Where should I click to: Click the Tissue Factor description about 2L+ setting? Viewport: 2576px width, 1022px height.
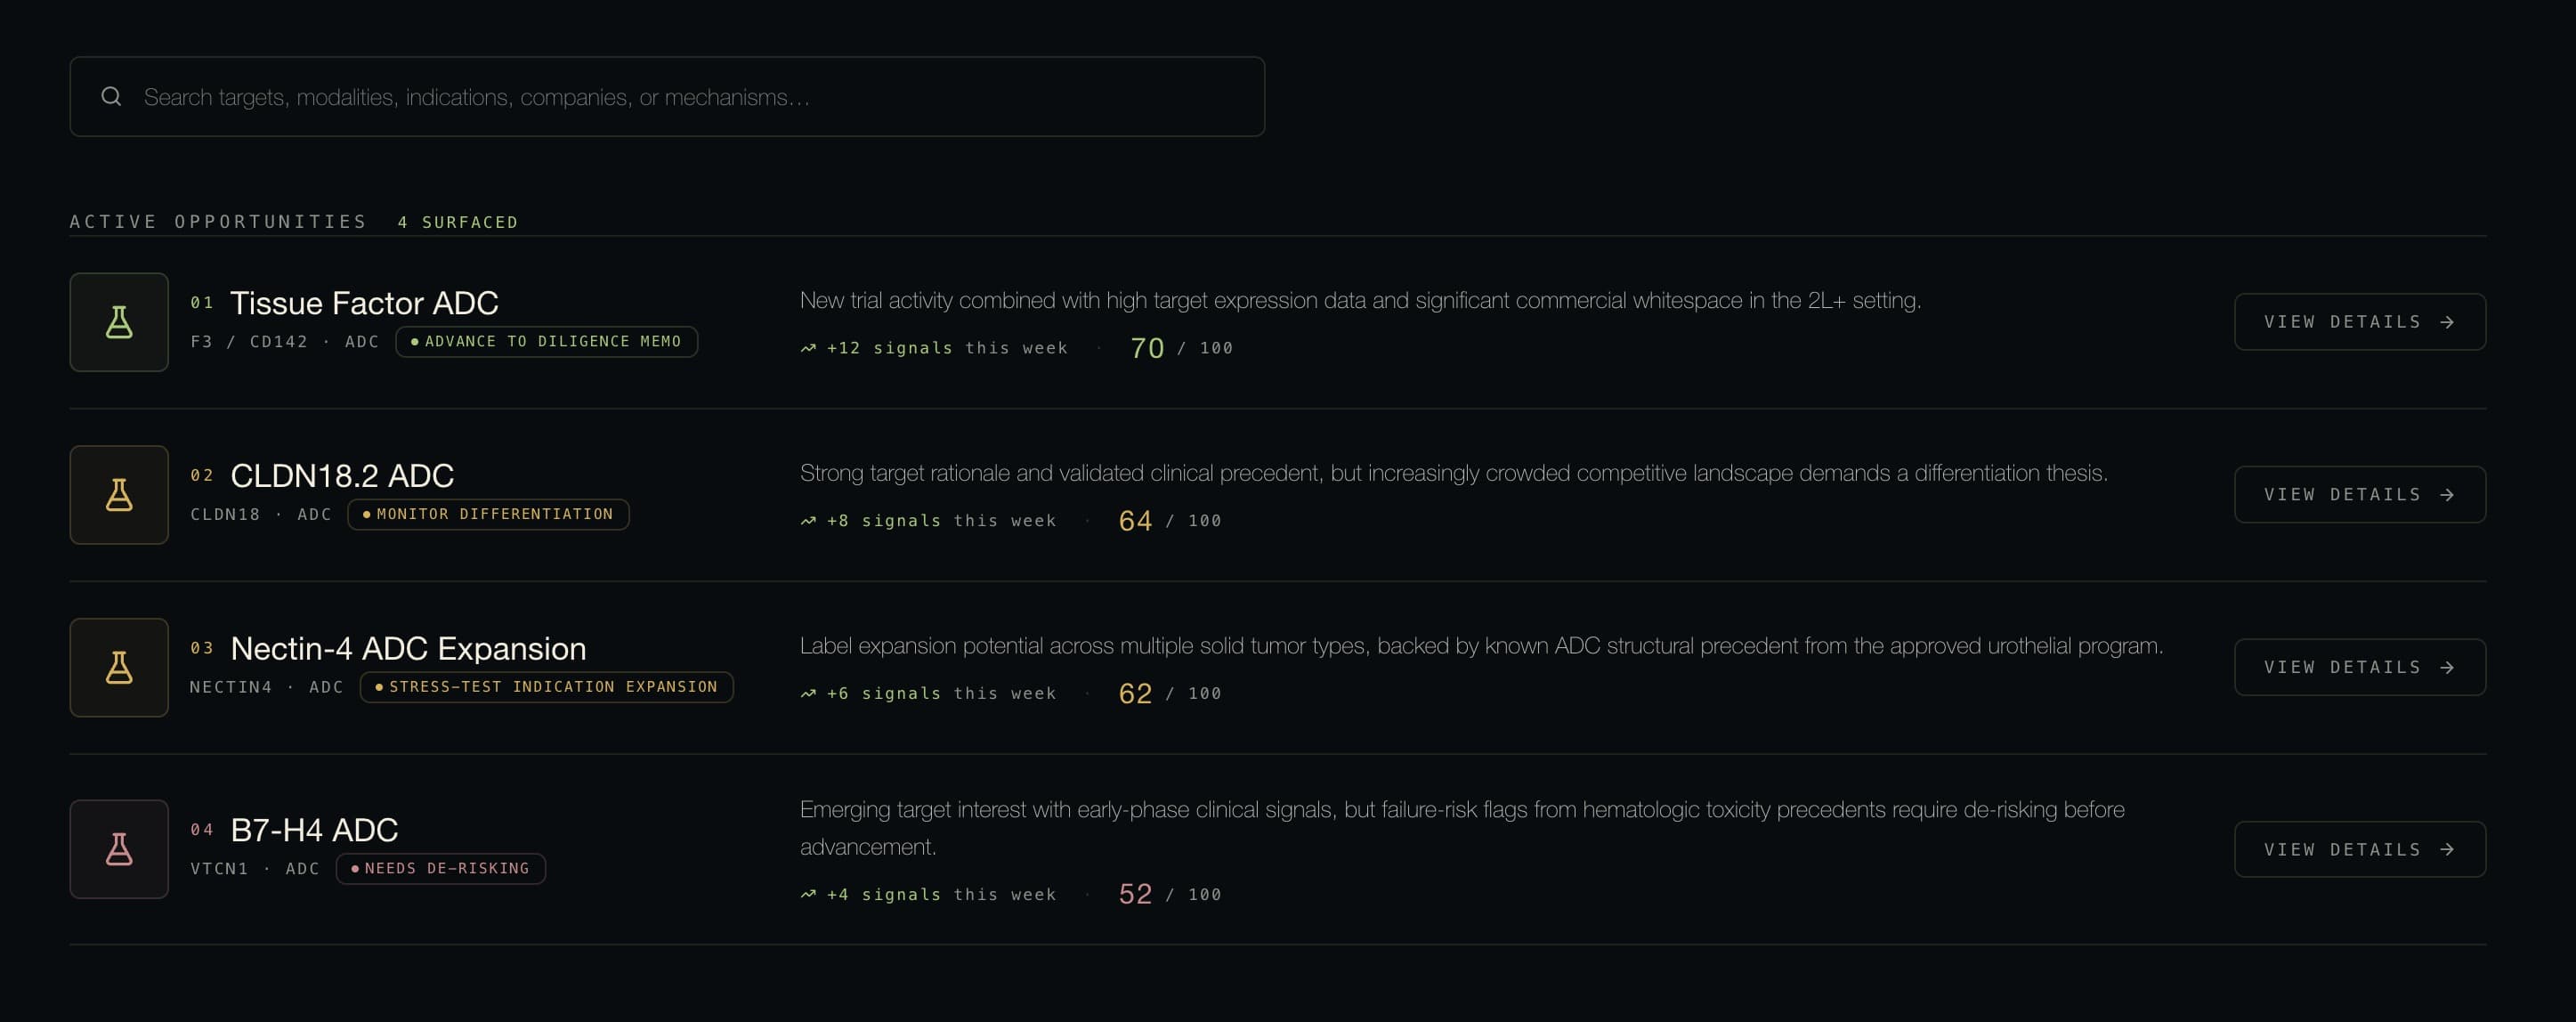coord(1360,300)
